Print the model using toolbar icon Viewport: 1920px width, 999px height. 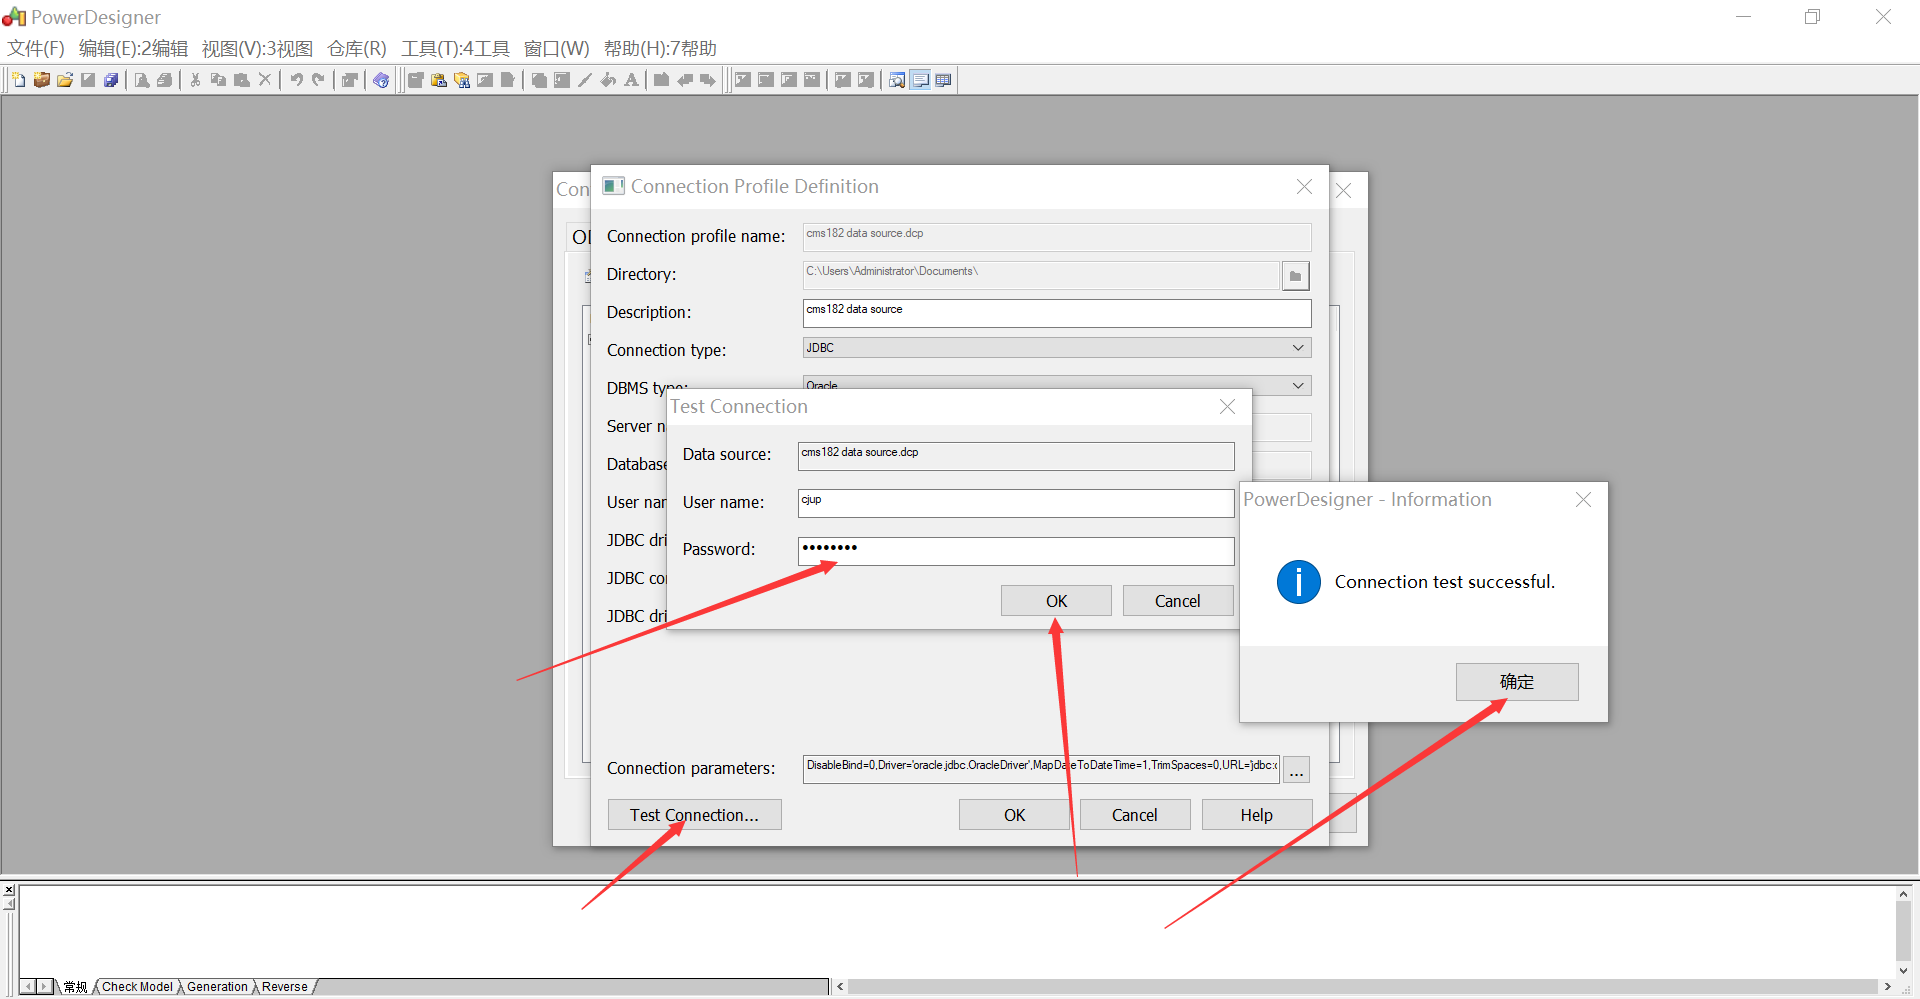(163, 80)
